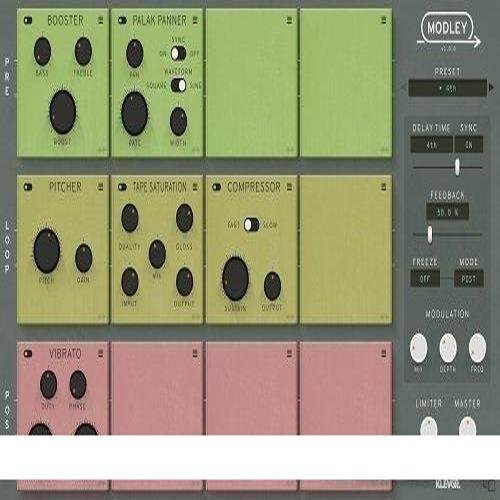The height and width of the screenshot is (500, 500).
Task: Open the Booster module menu icon
Action: click(100, 20)
